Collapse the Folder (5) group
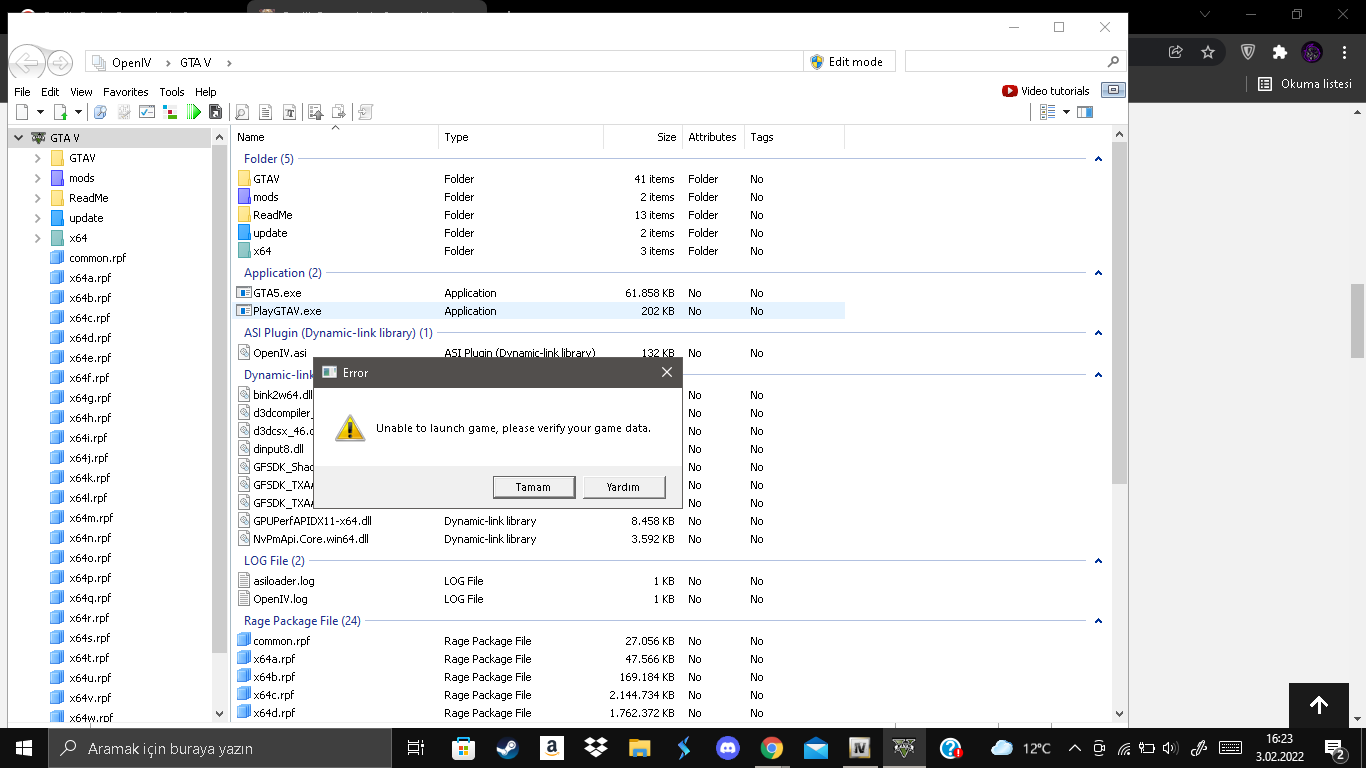This screenshot has width=1366, height=768. (x=1098, y=159)
